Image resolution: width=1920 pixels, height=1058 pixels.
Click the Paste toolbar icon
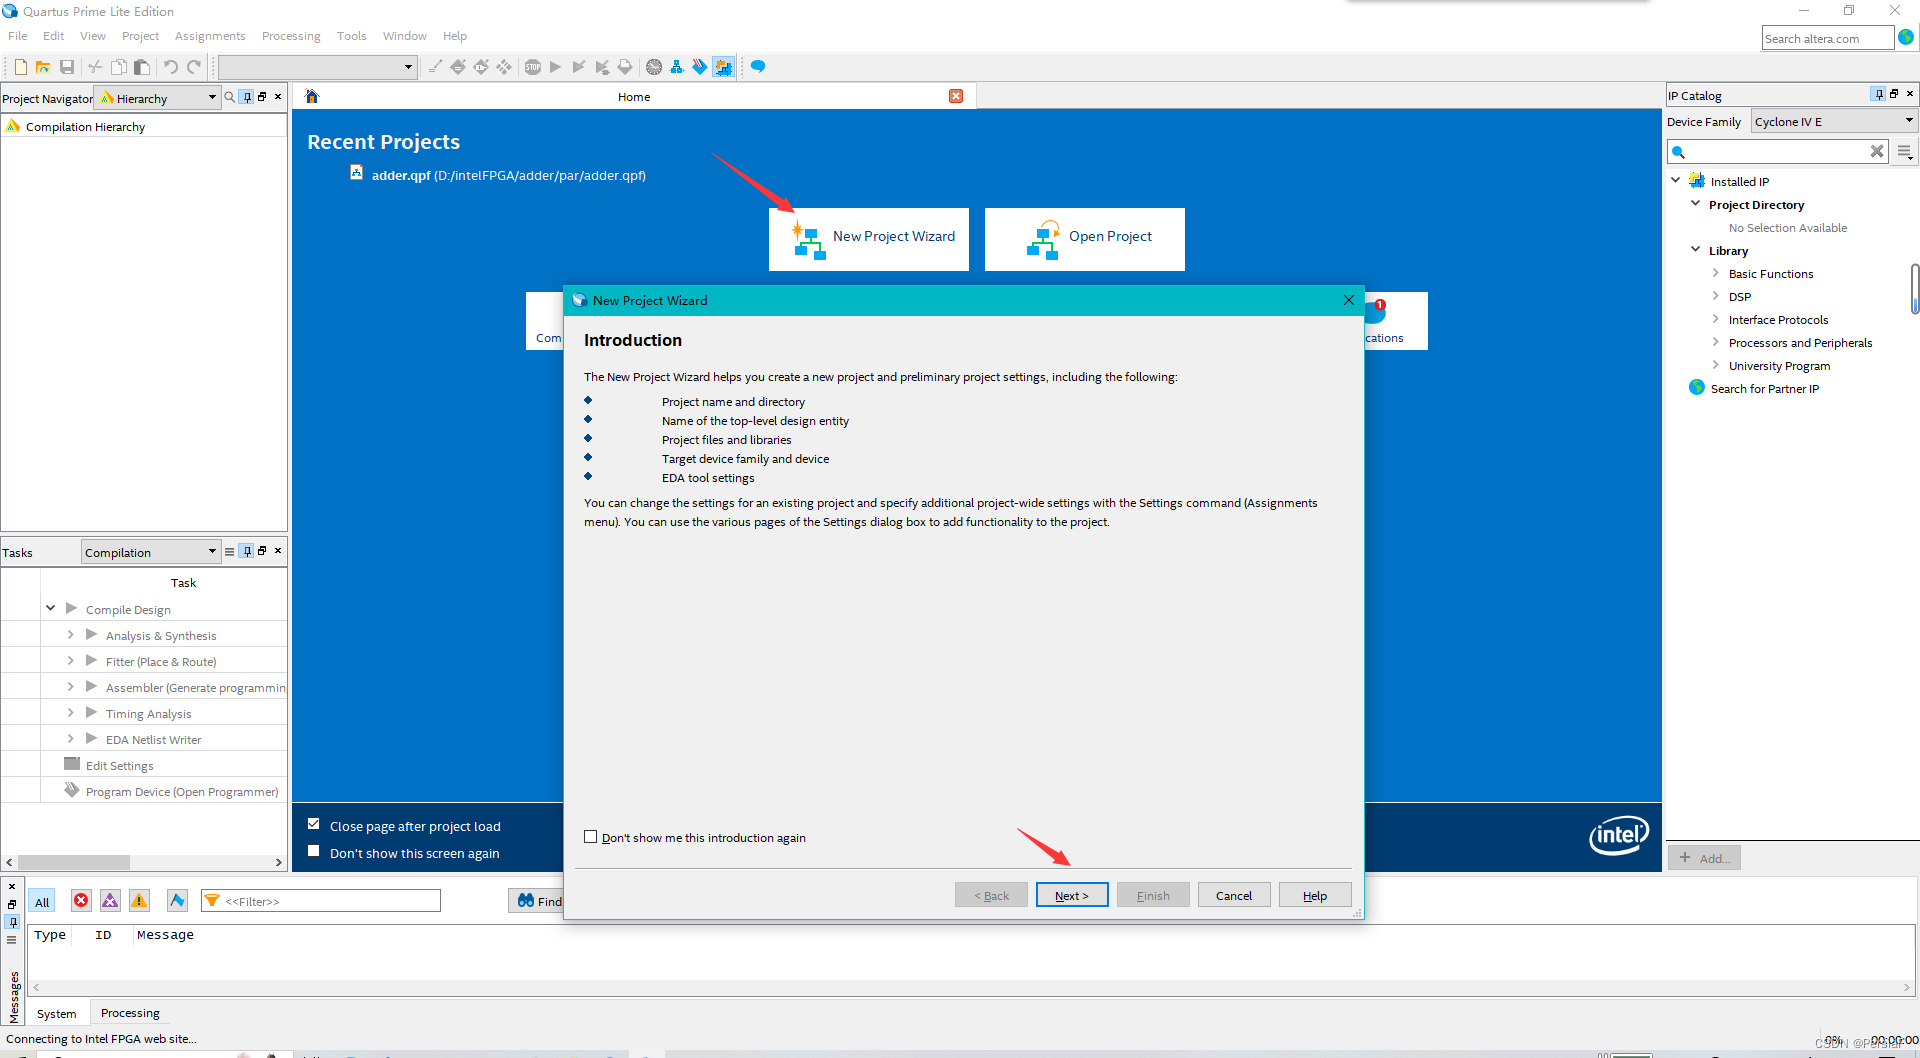tap(142, 67)
